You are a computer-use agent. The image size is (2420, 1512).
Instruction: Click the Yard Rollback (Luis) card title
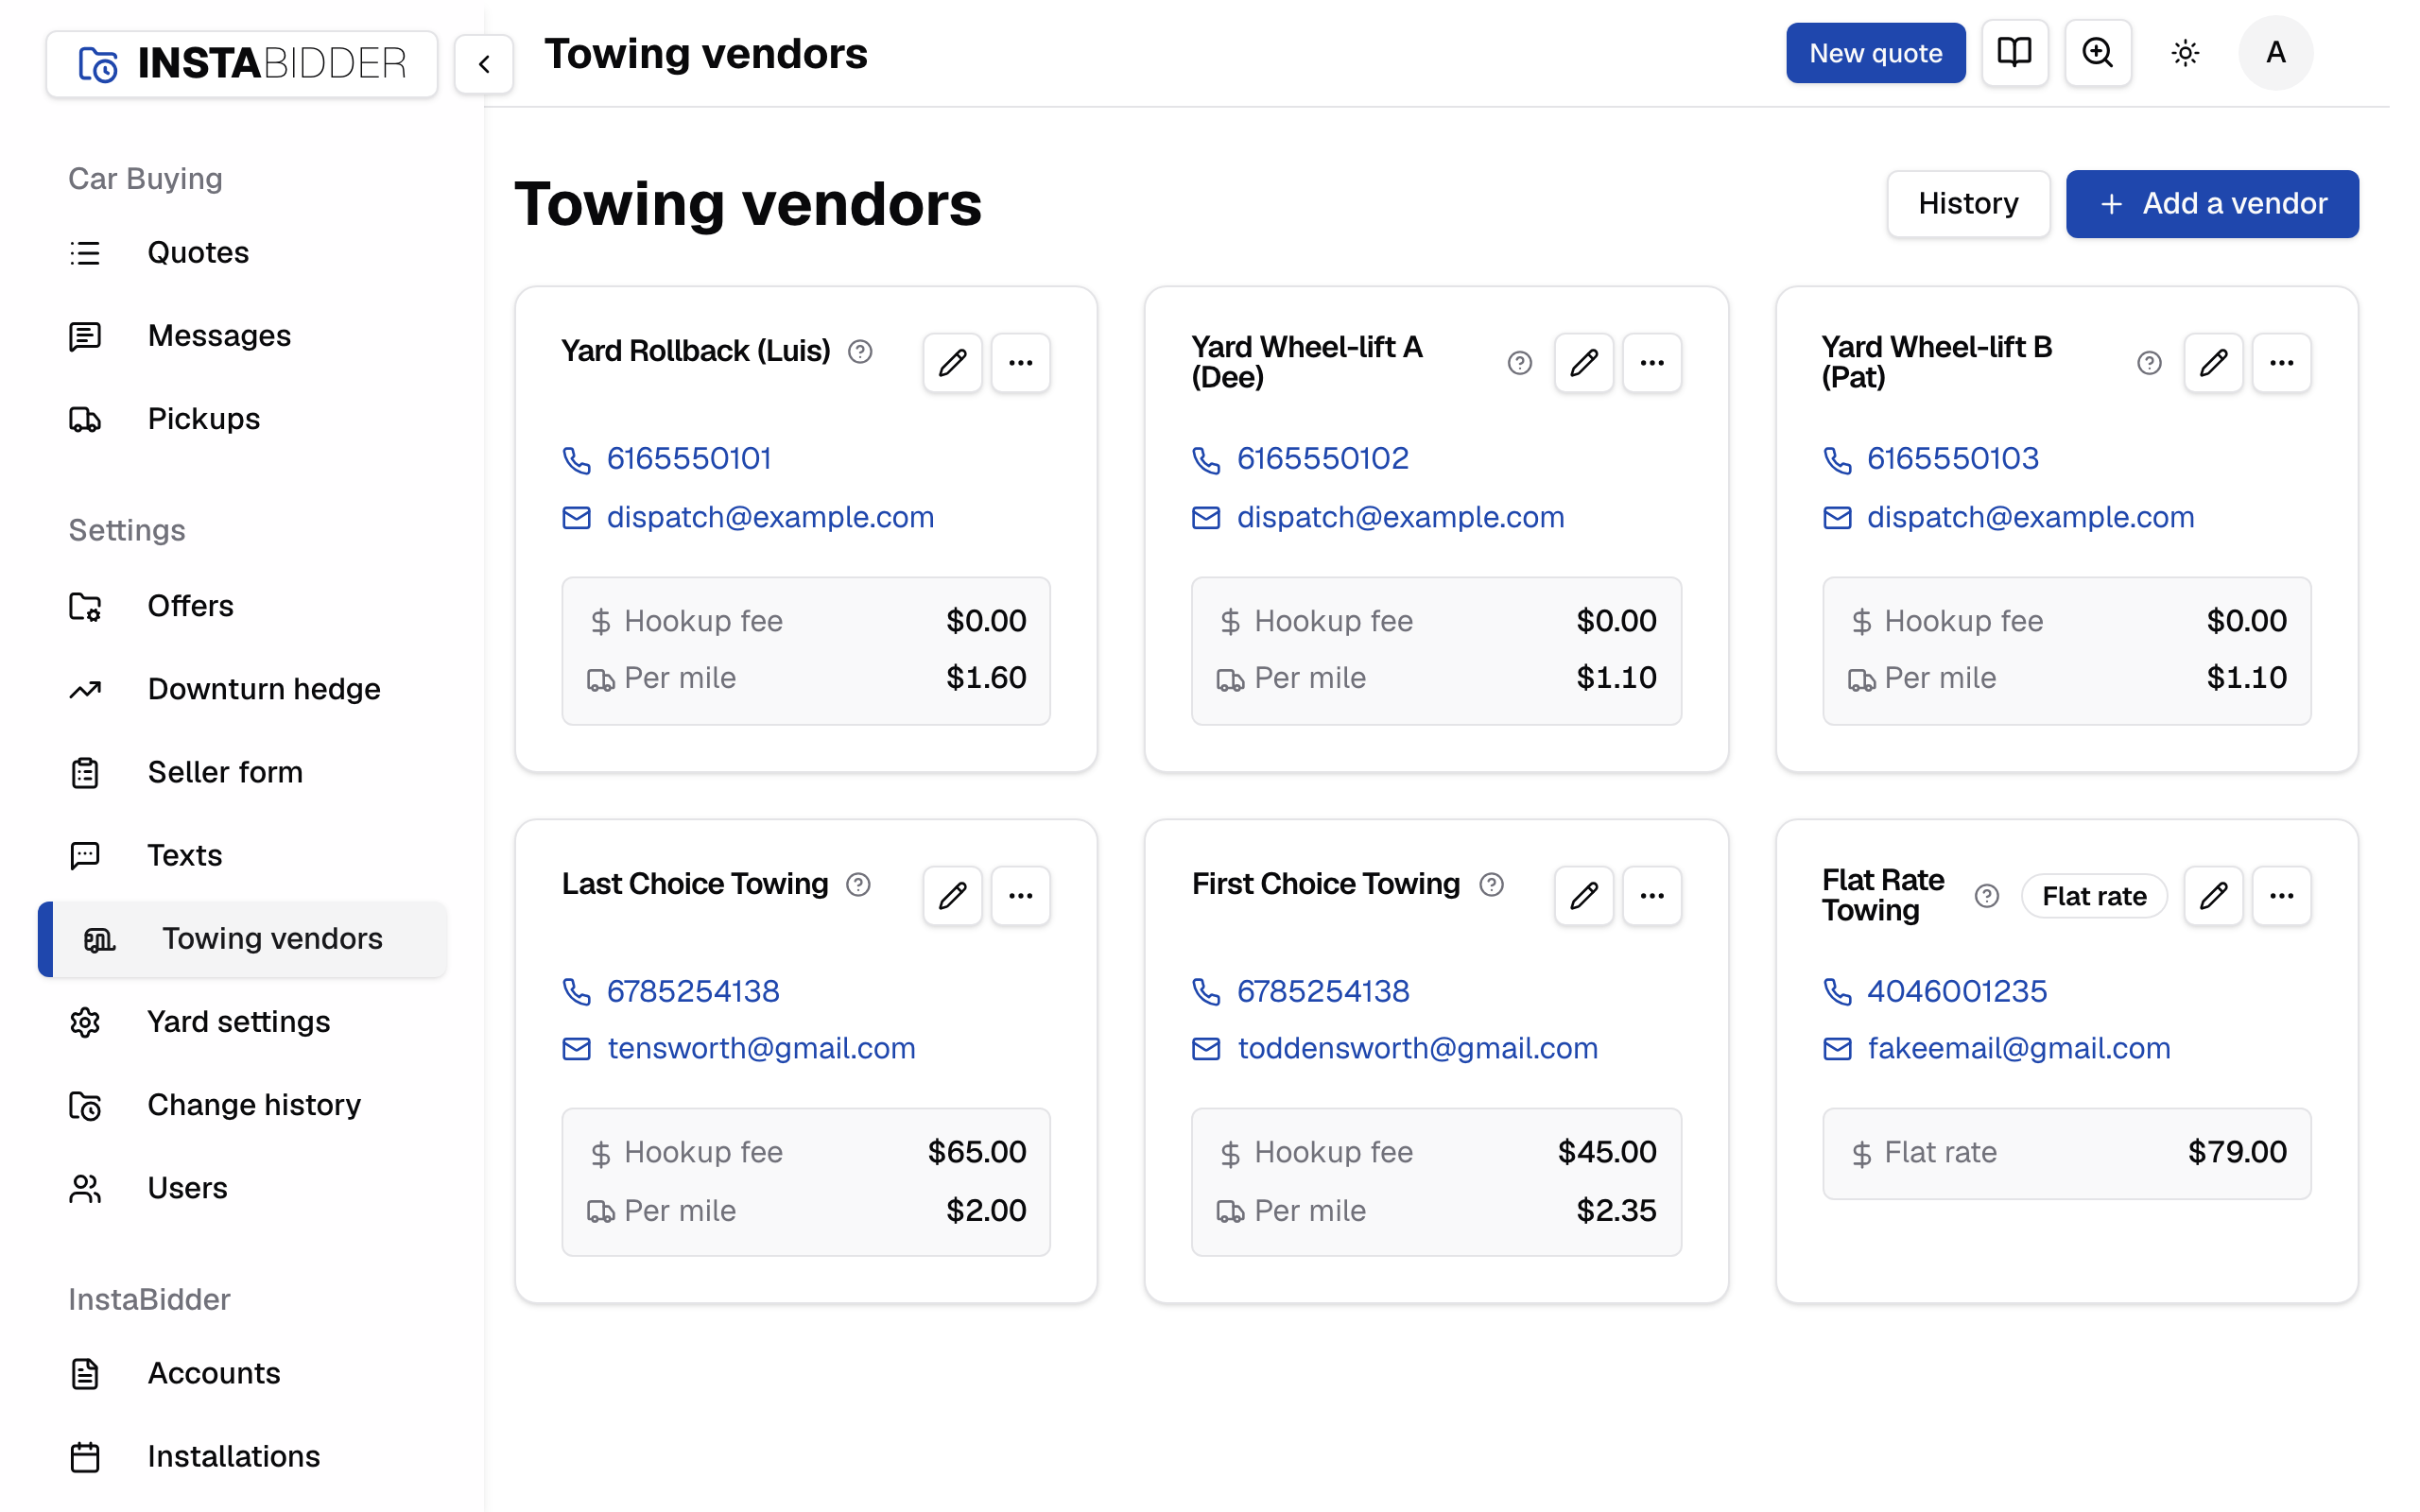click(695, 351)
